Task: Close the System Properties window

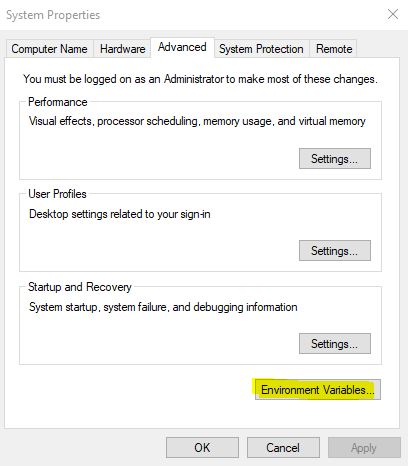Action: [x=393, y=14]
